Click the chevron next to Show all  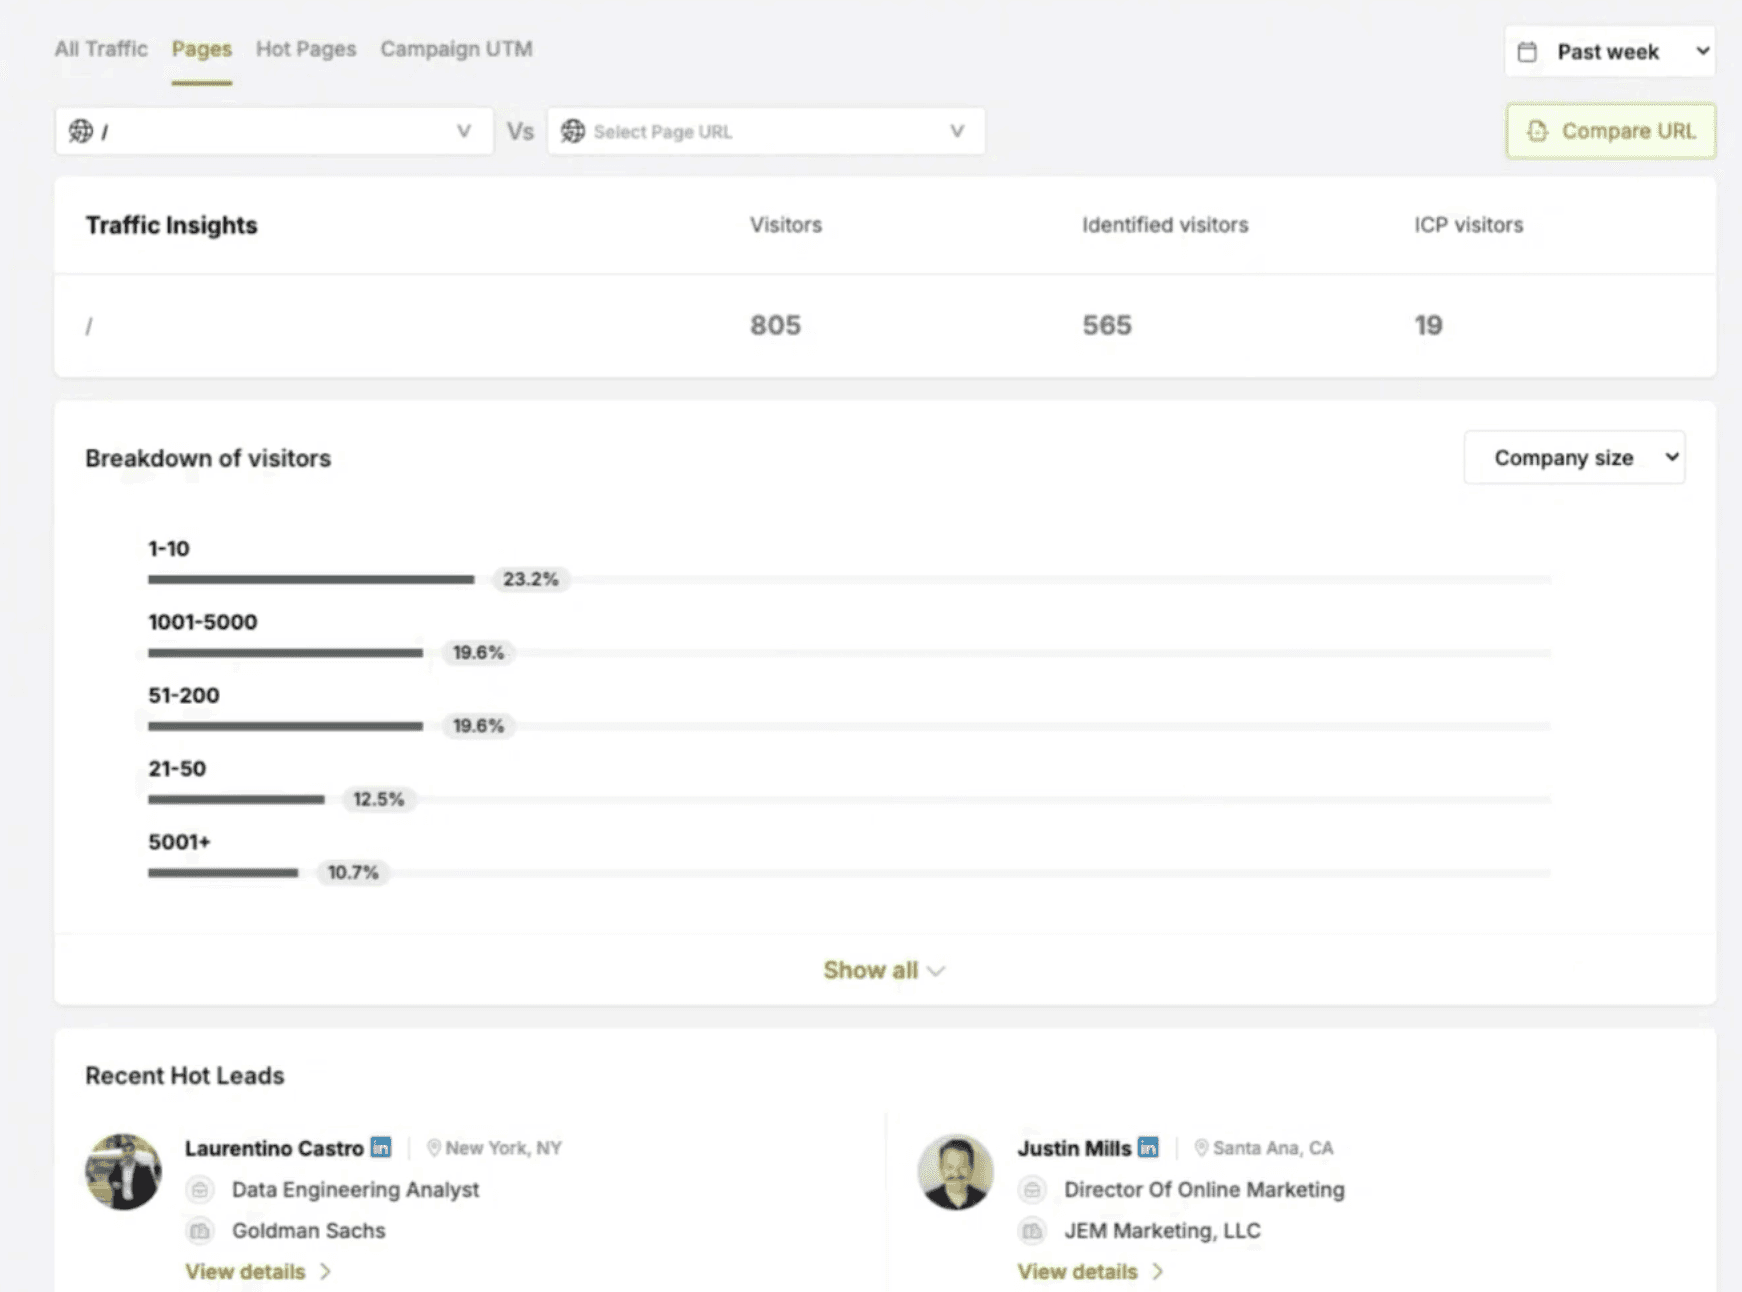click(x=936, y=971)
